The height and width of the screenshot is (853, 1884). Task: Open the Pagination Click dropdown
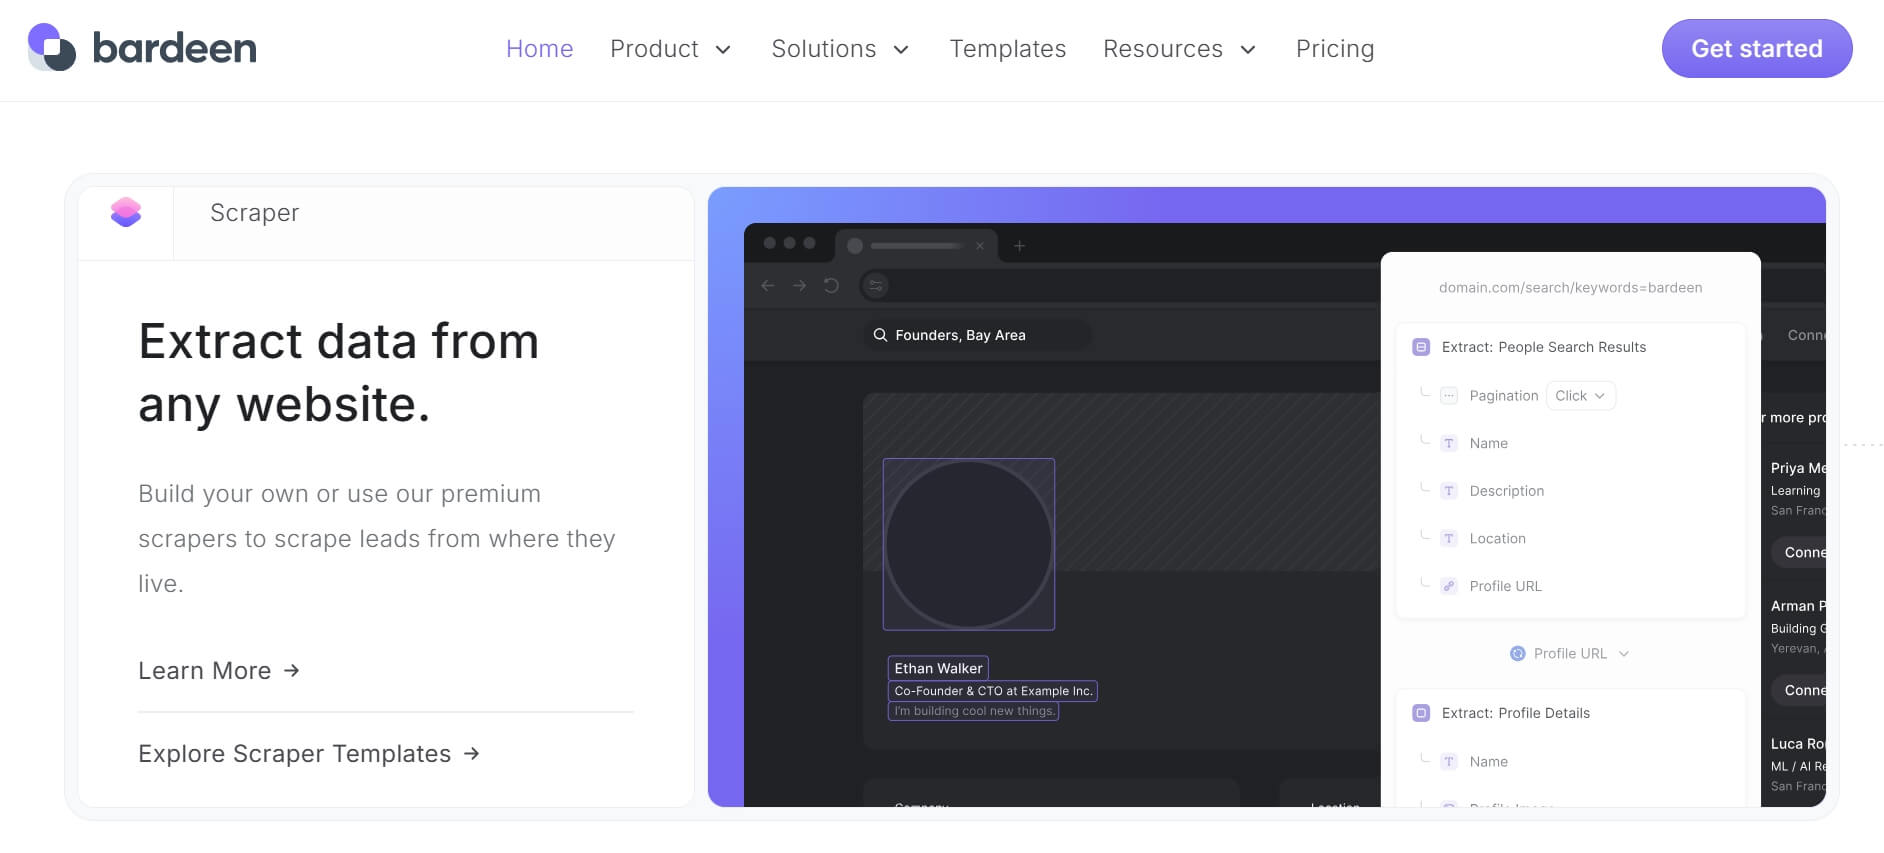coord(1580,396)
